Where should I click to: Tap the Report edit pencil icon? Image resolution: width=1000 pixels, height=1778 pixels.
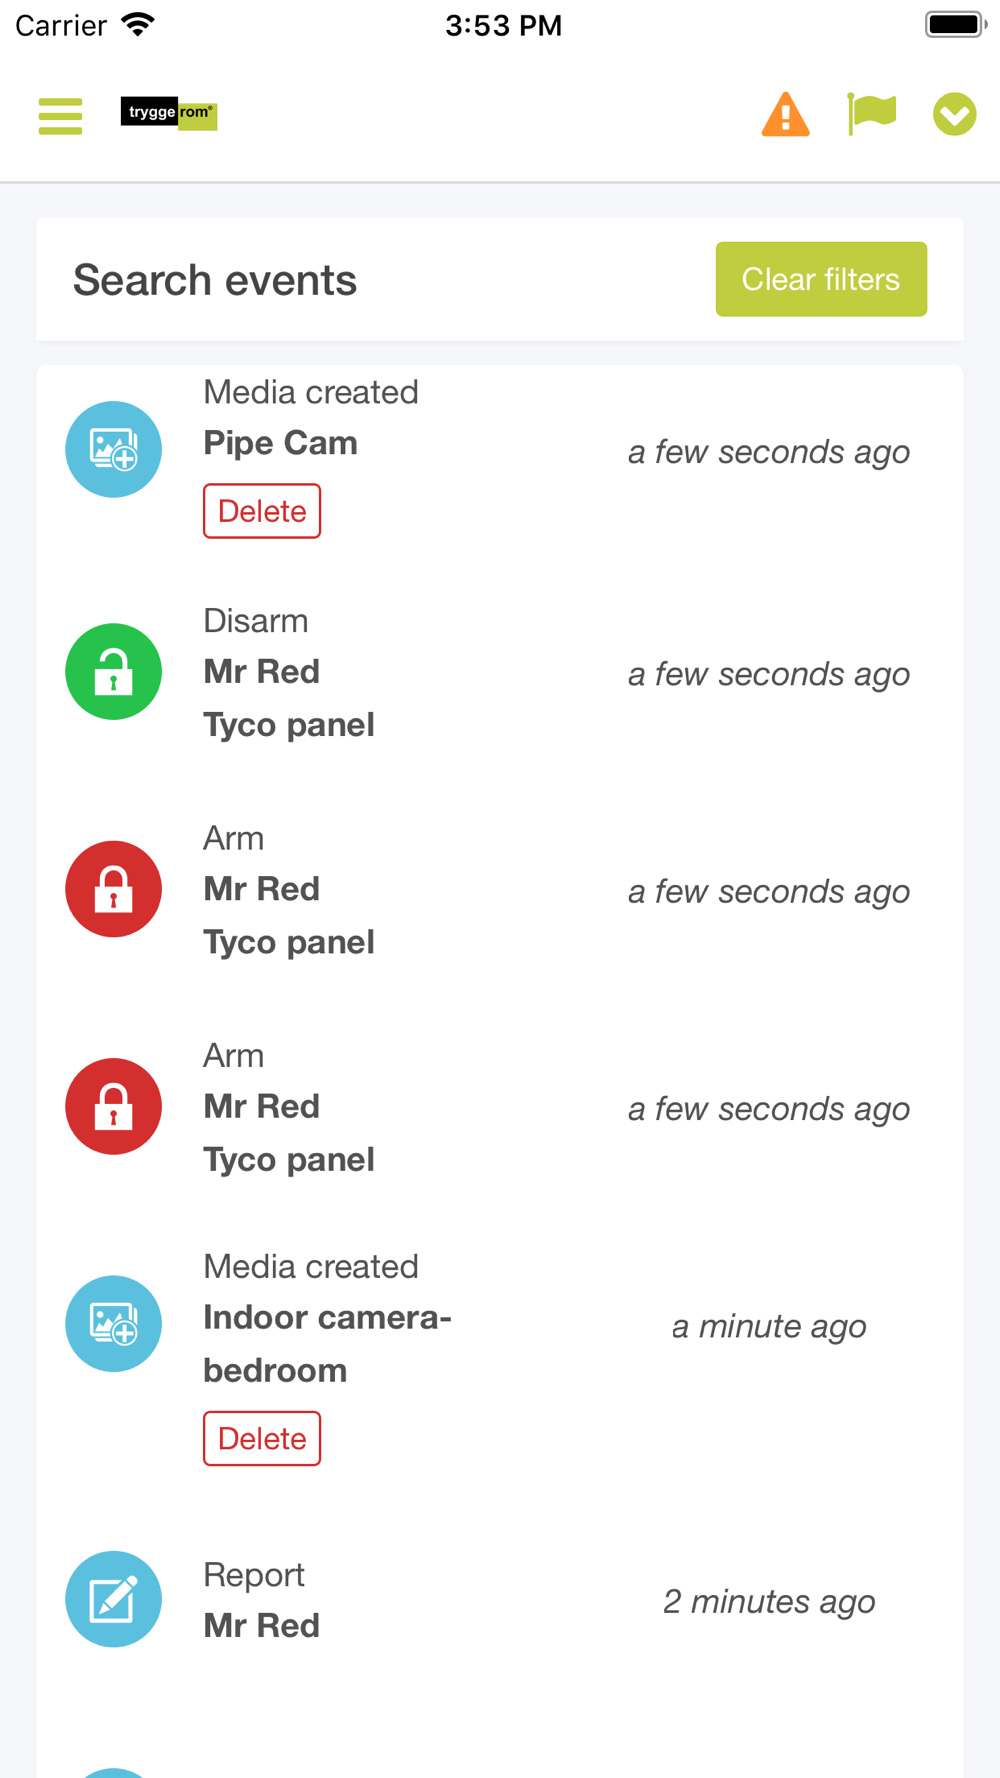114,1599
